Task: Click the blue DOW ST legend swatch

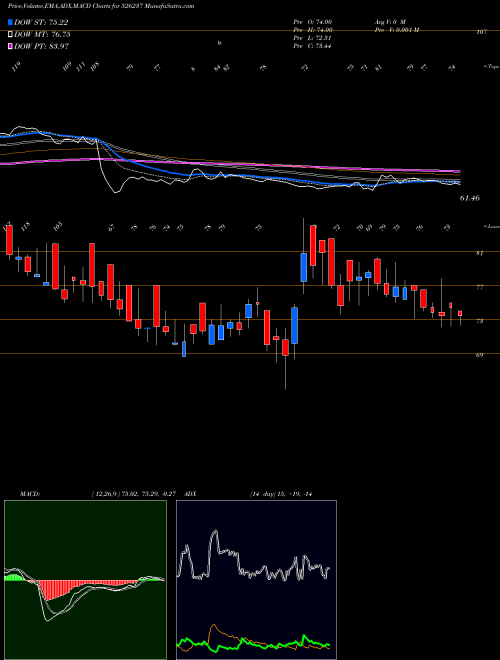Action: 10,22
